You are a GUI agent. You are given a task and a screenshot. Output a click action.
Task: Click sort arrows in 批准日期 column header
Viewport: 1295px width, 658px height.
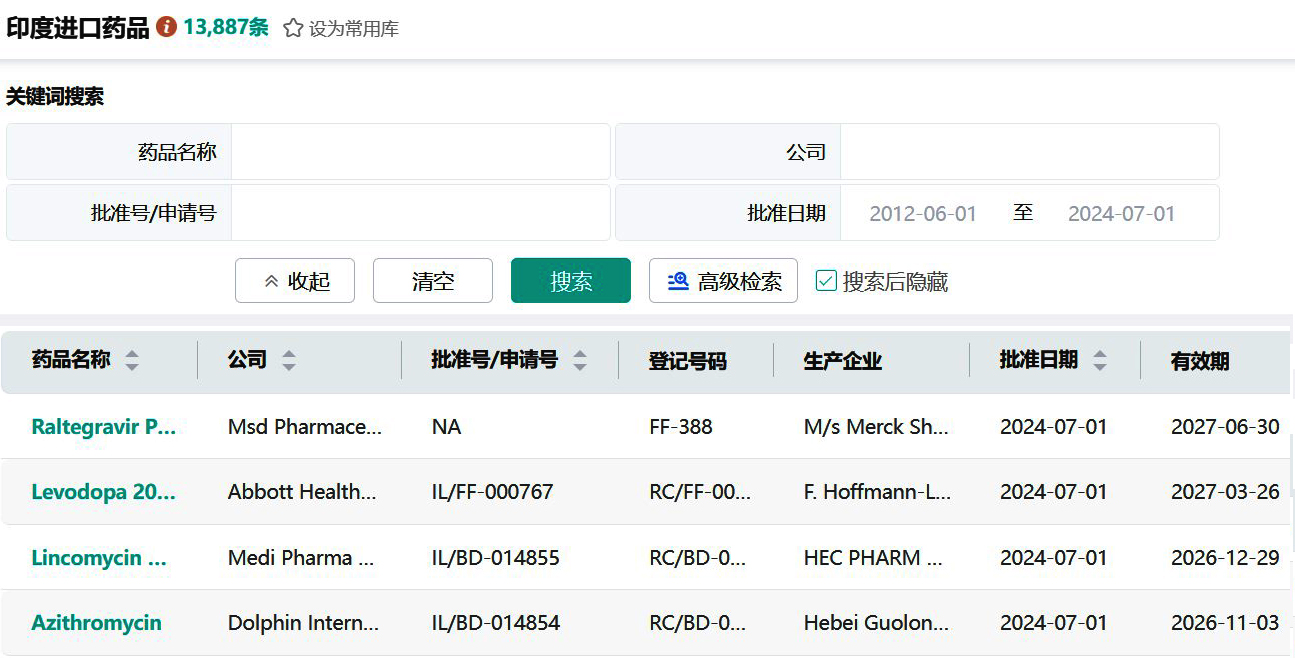pyautogui.click(x=1100, y=361)
